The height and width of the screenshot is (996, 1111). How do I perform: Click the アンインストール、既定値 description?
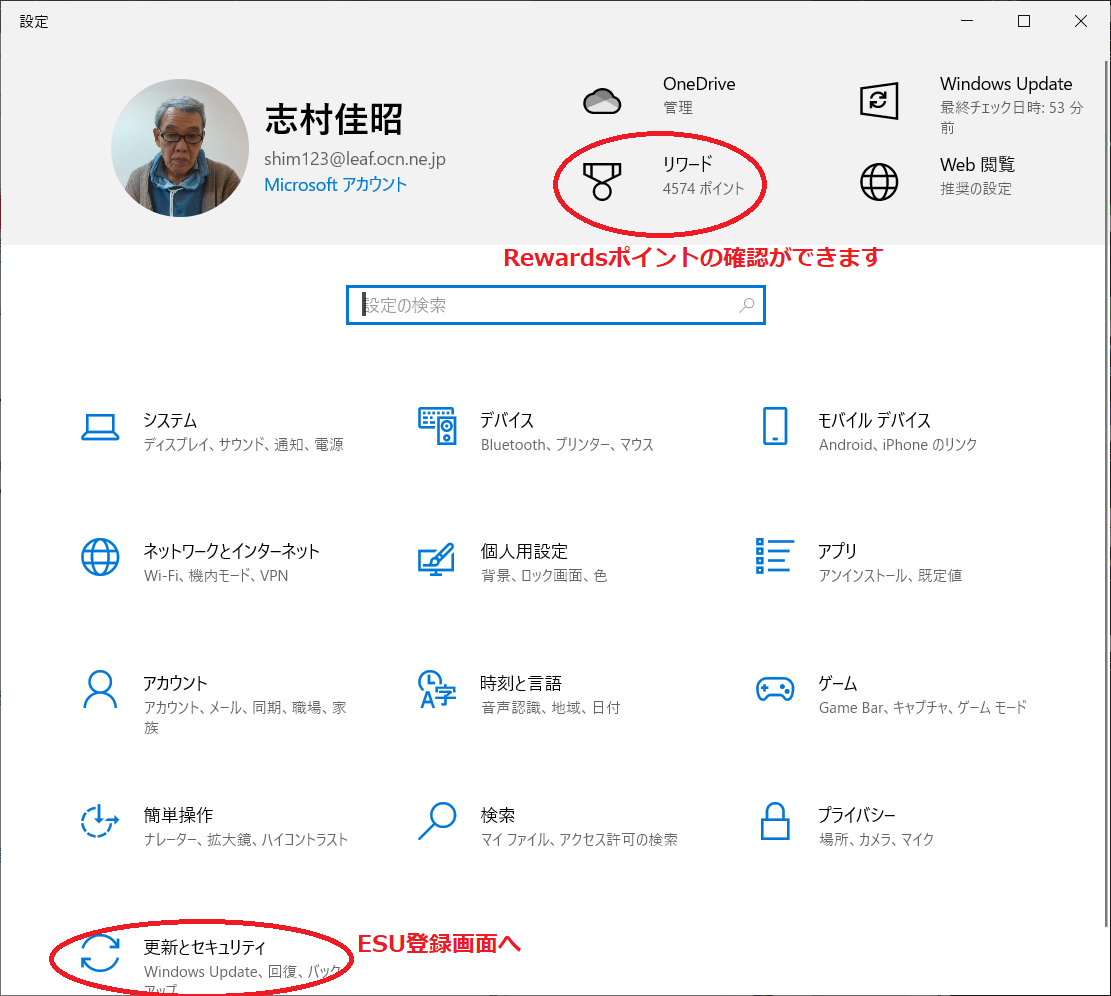[x=890, y=576]
